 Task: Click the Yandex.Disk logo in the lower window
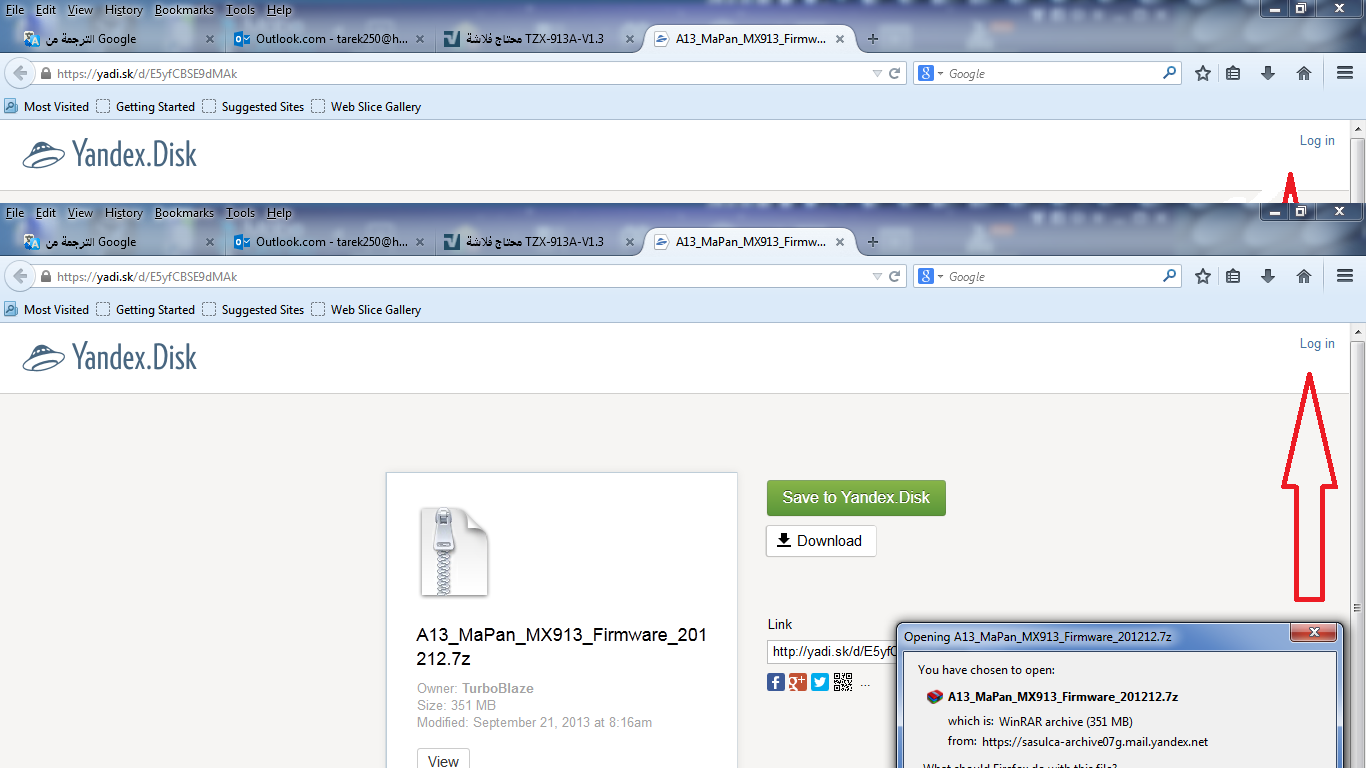click(x=110, y=357)
